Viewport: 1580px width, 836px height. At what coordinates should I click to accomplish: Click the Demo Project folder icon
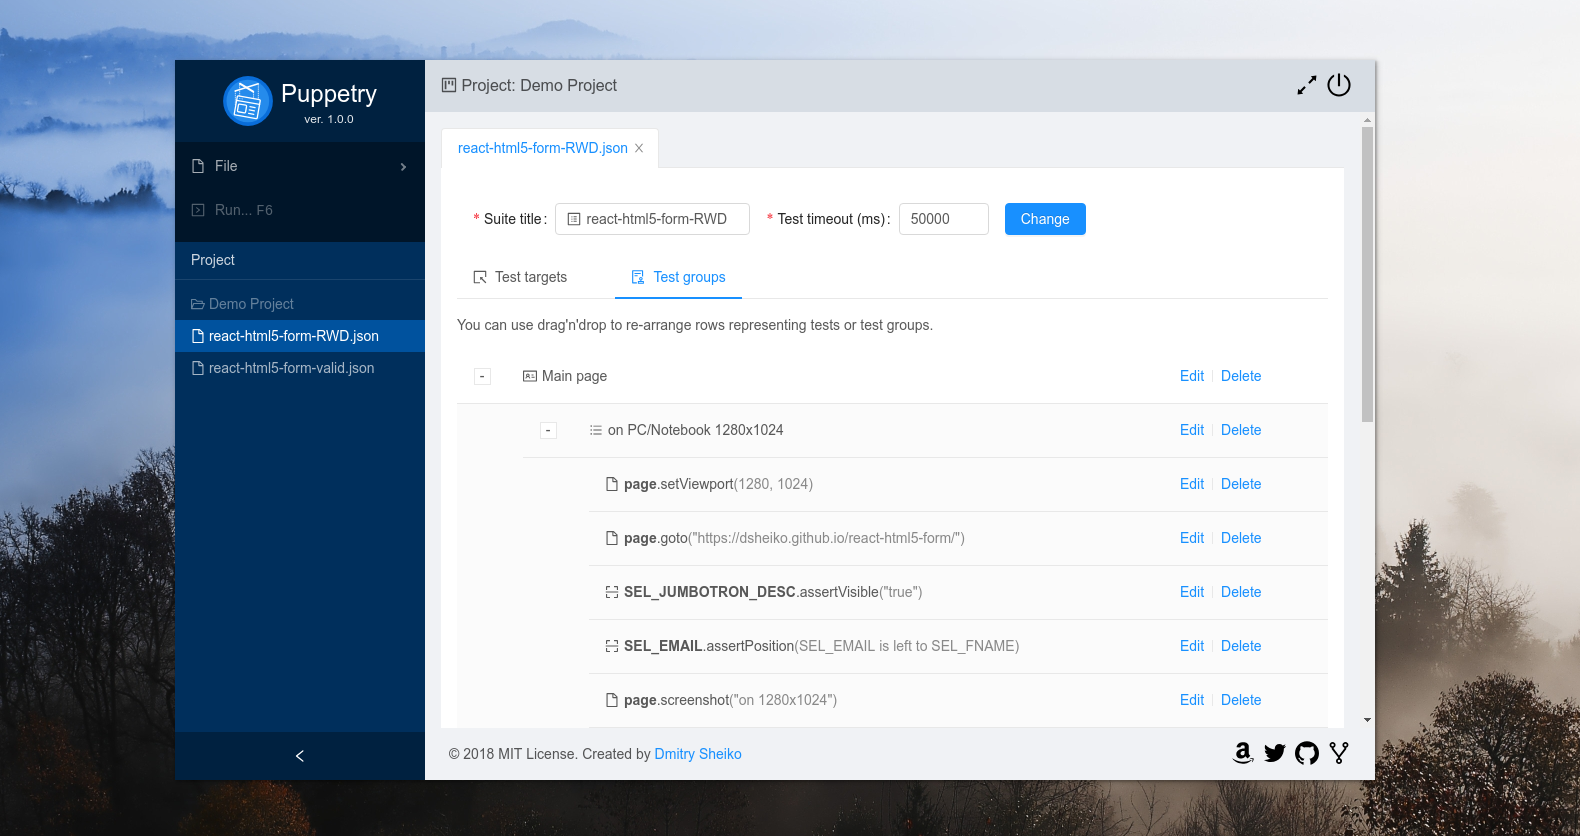click(x=198, y=304)
